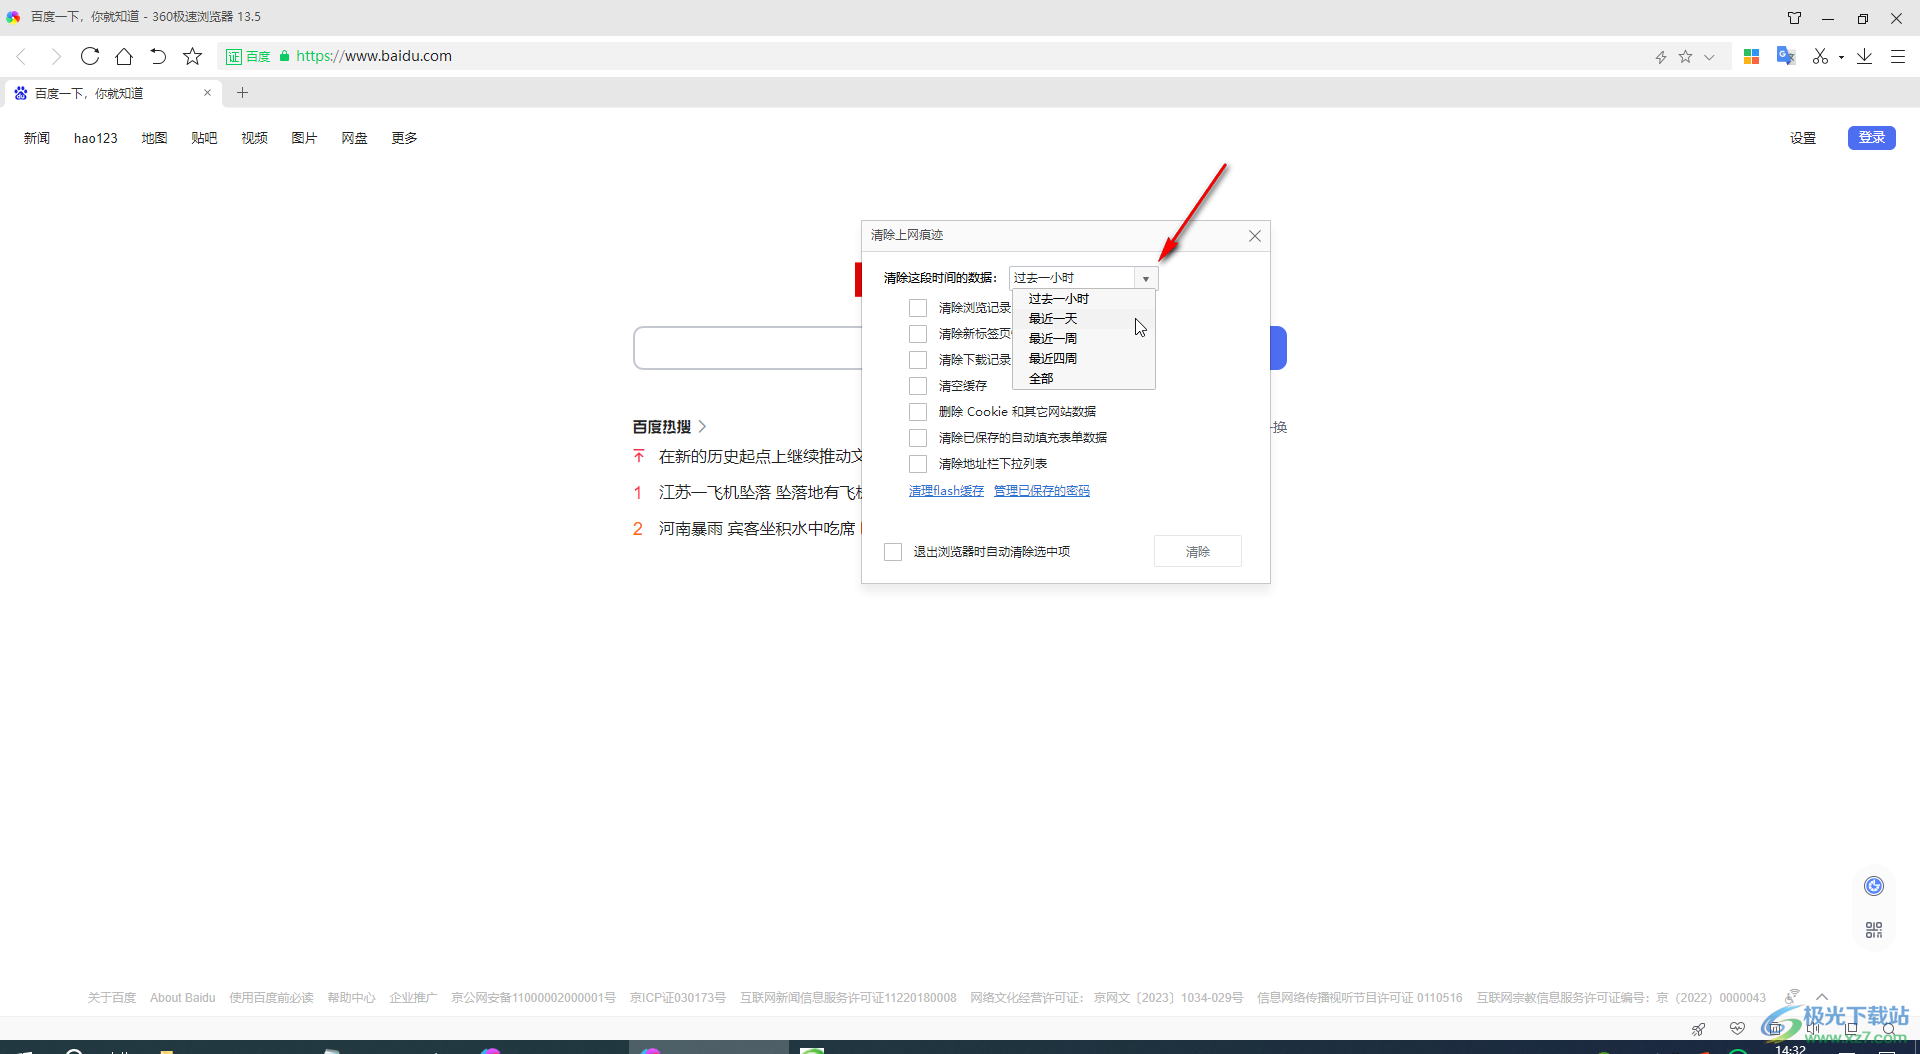Open the 新闻 link
Image resolution: width=1920 pixels, height=1054 pixels.
pos(37,138)
